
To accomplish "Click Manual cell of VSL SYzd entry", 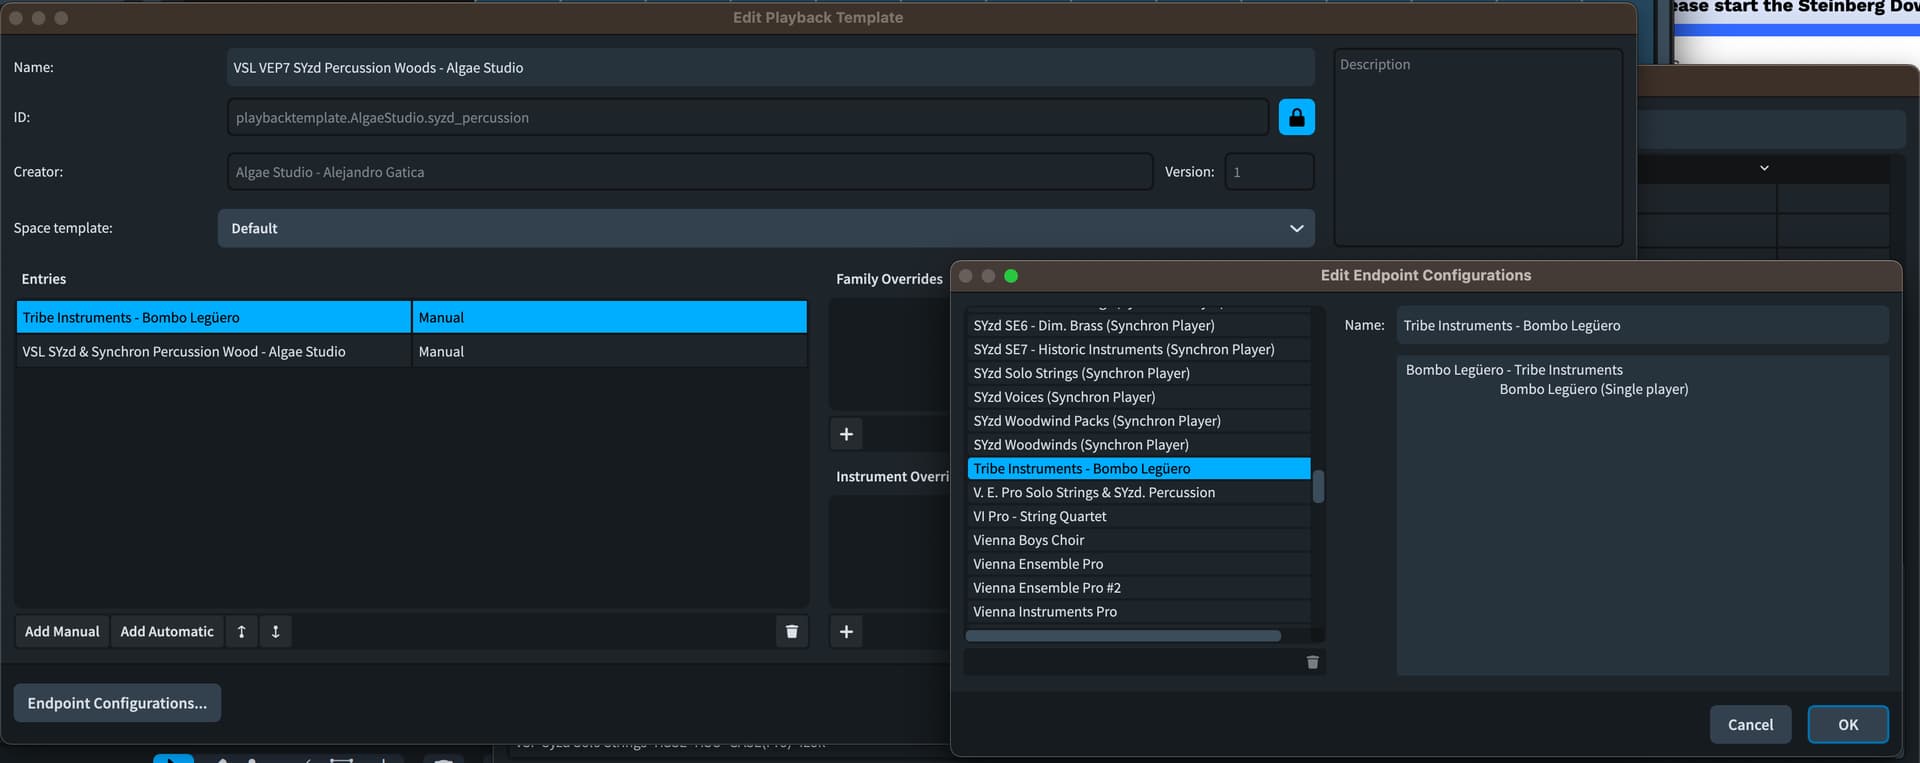I will pyautogui.click(x=609, y=351).
